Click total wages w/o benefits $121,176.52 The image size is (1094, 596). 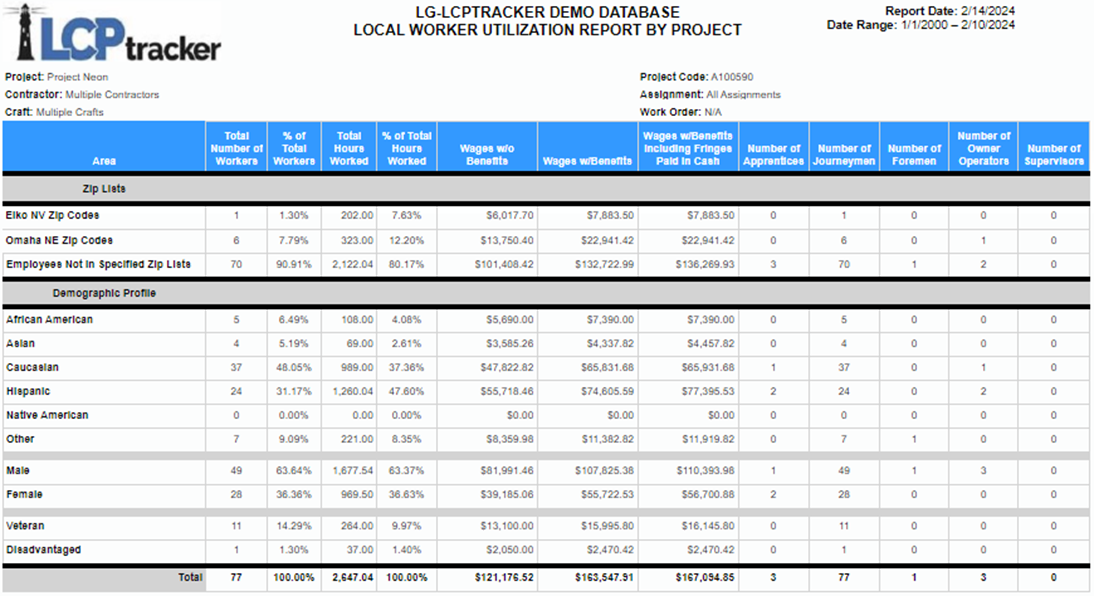tap(504, 577)
